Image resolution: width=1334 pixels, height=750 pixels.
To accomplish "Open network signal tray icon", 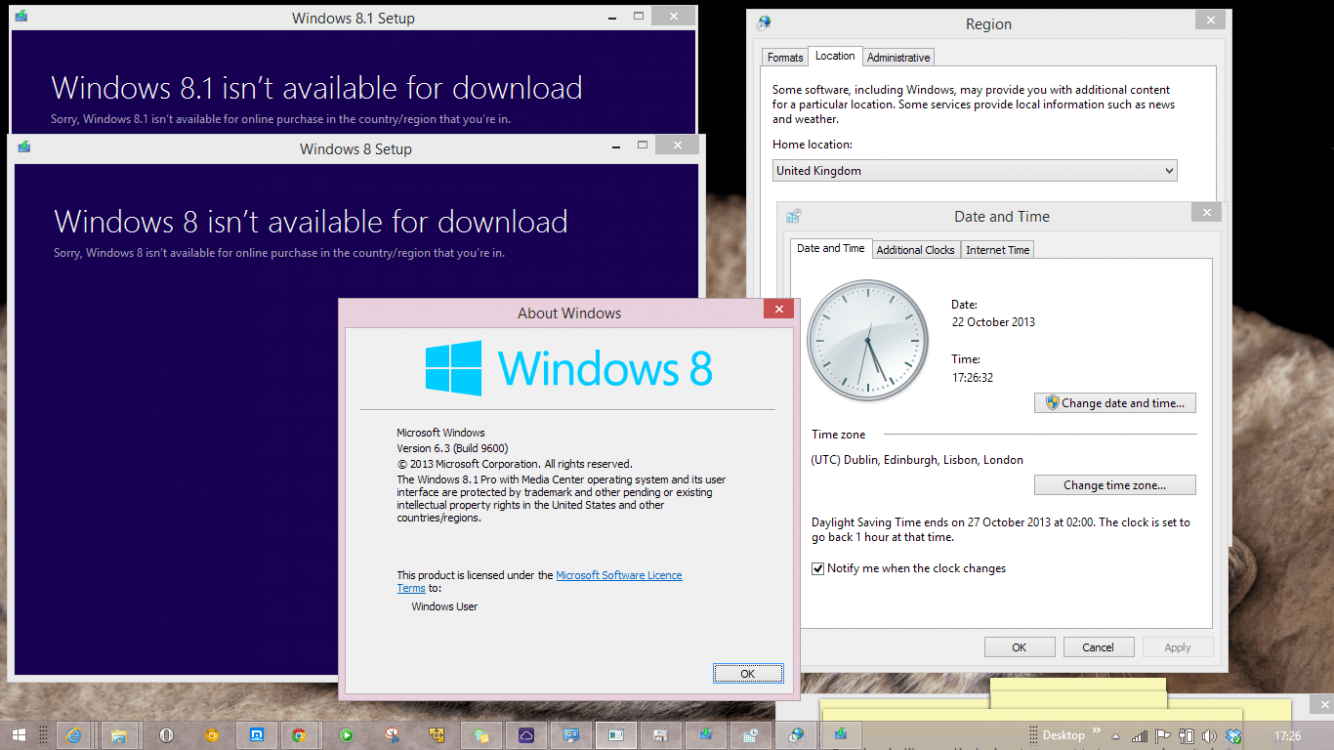I will pos(1138,735).
